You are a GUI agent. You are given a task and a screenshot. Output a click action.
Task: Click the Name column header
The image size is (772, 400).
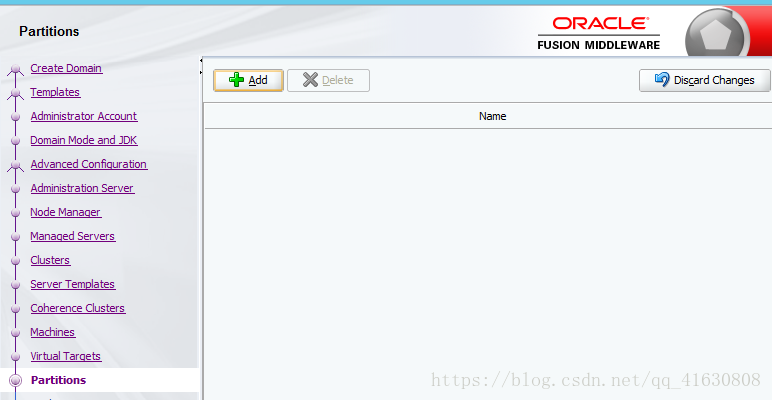tap(492, 116)
